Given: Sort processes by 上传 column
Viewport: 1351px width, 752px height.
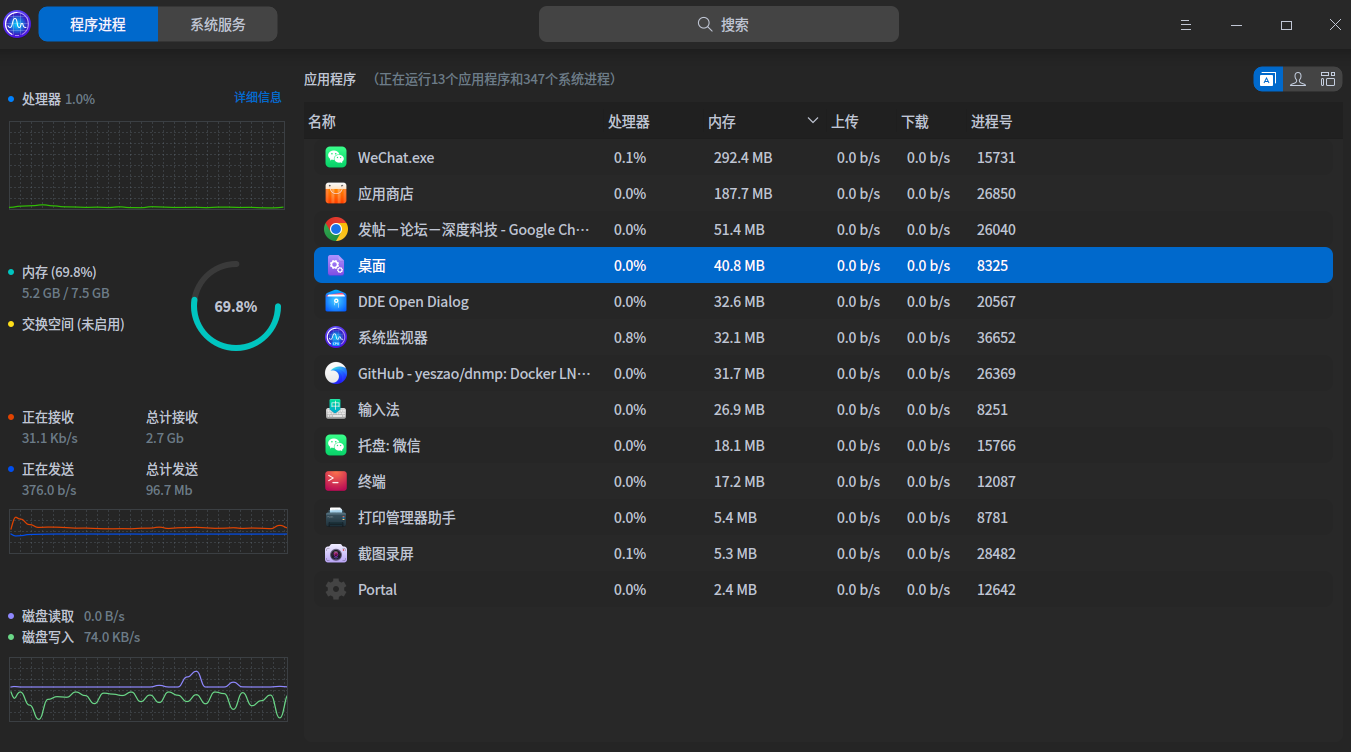Looking at the screenshot, I should [x=845, y=122].
